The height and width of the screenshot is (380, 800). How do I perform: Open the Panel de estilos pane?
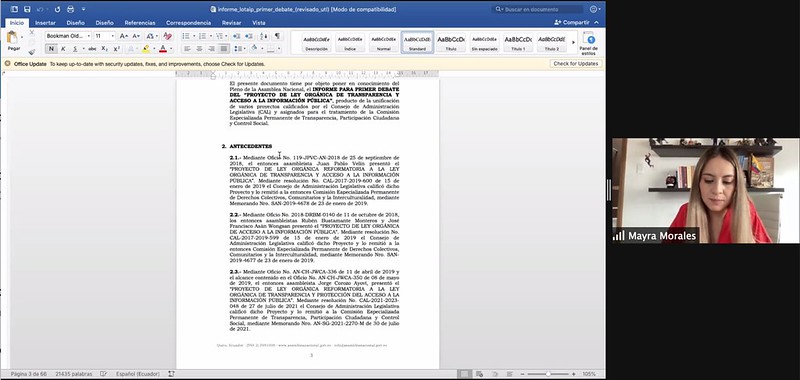point(589,43)
